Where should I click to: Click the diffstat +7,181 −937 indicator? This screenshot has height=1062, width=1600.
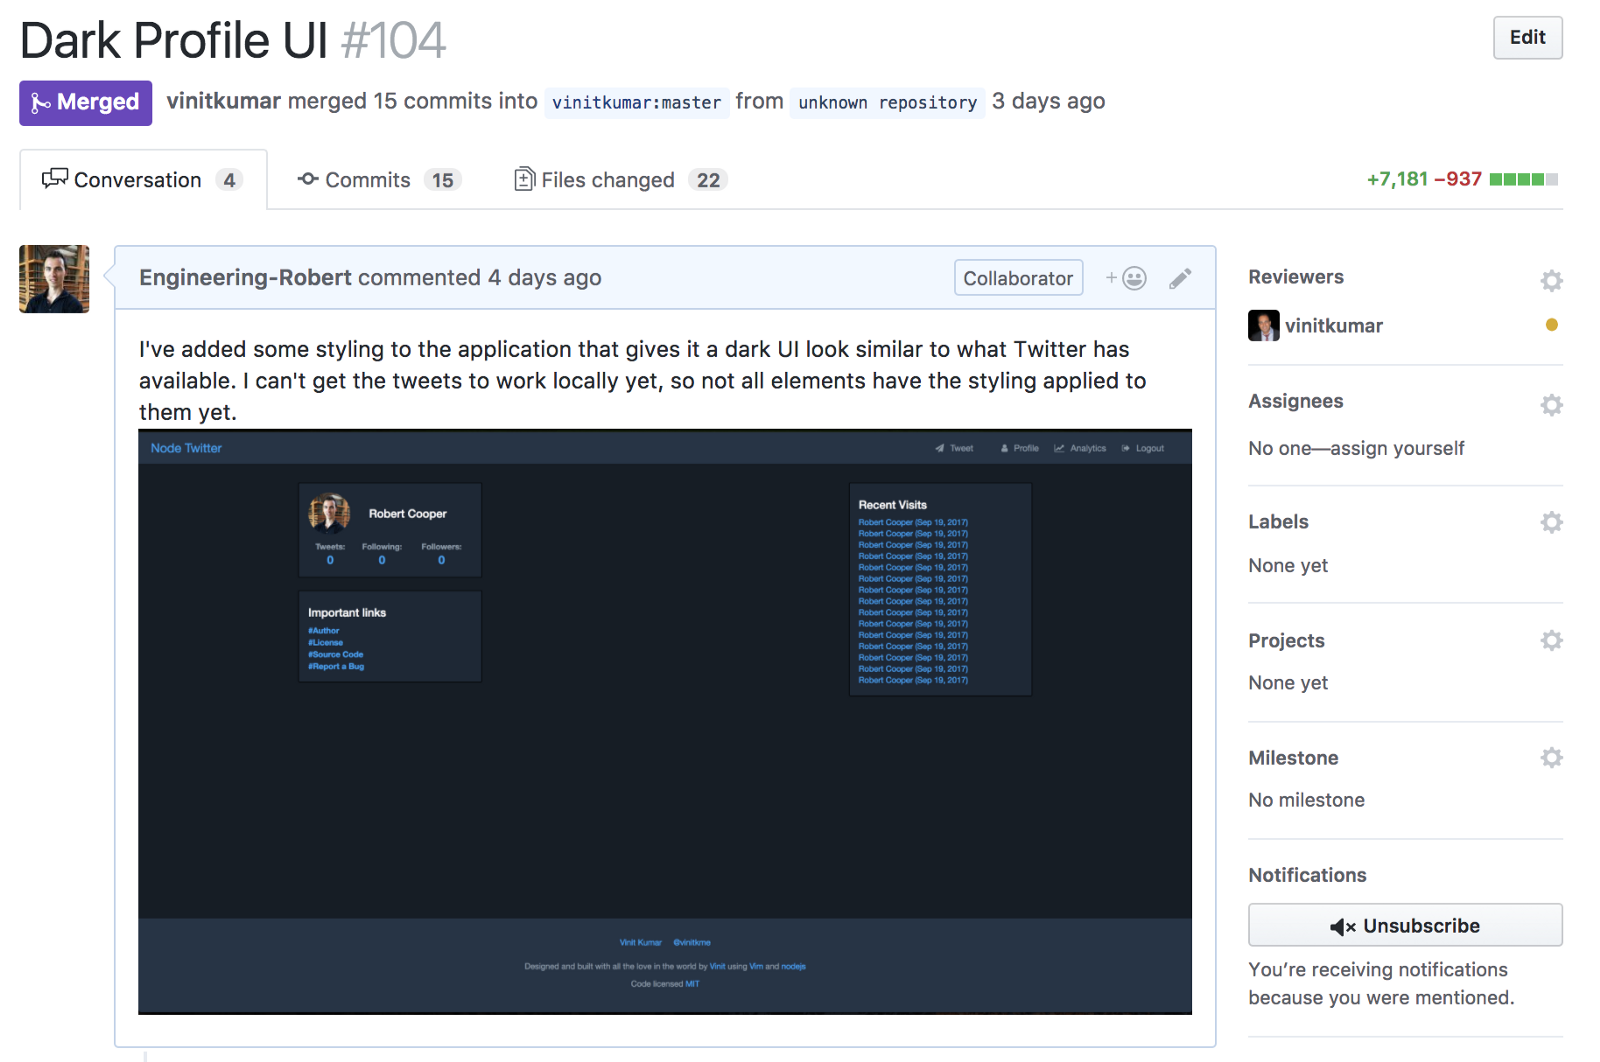[x=1462, y=179]
